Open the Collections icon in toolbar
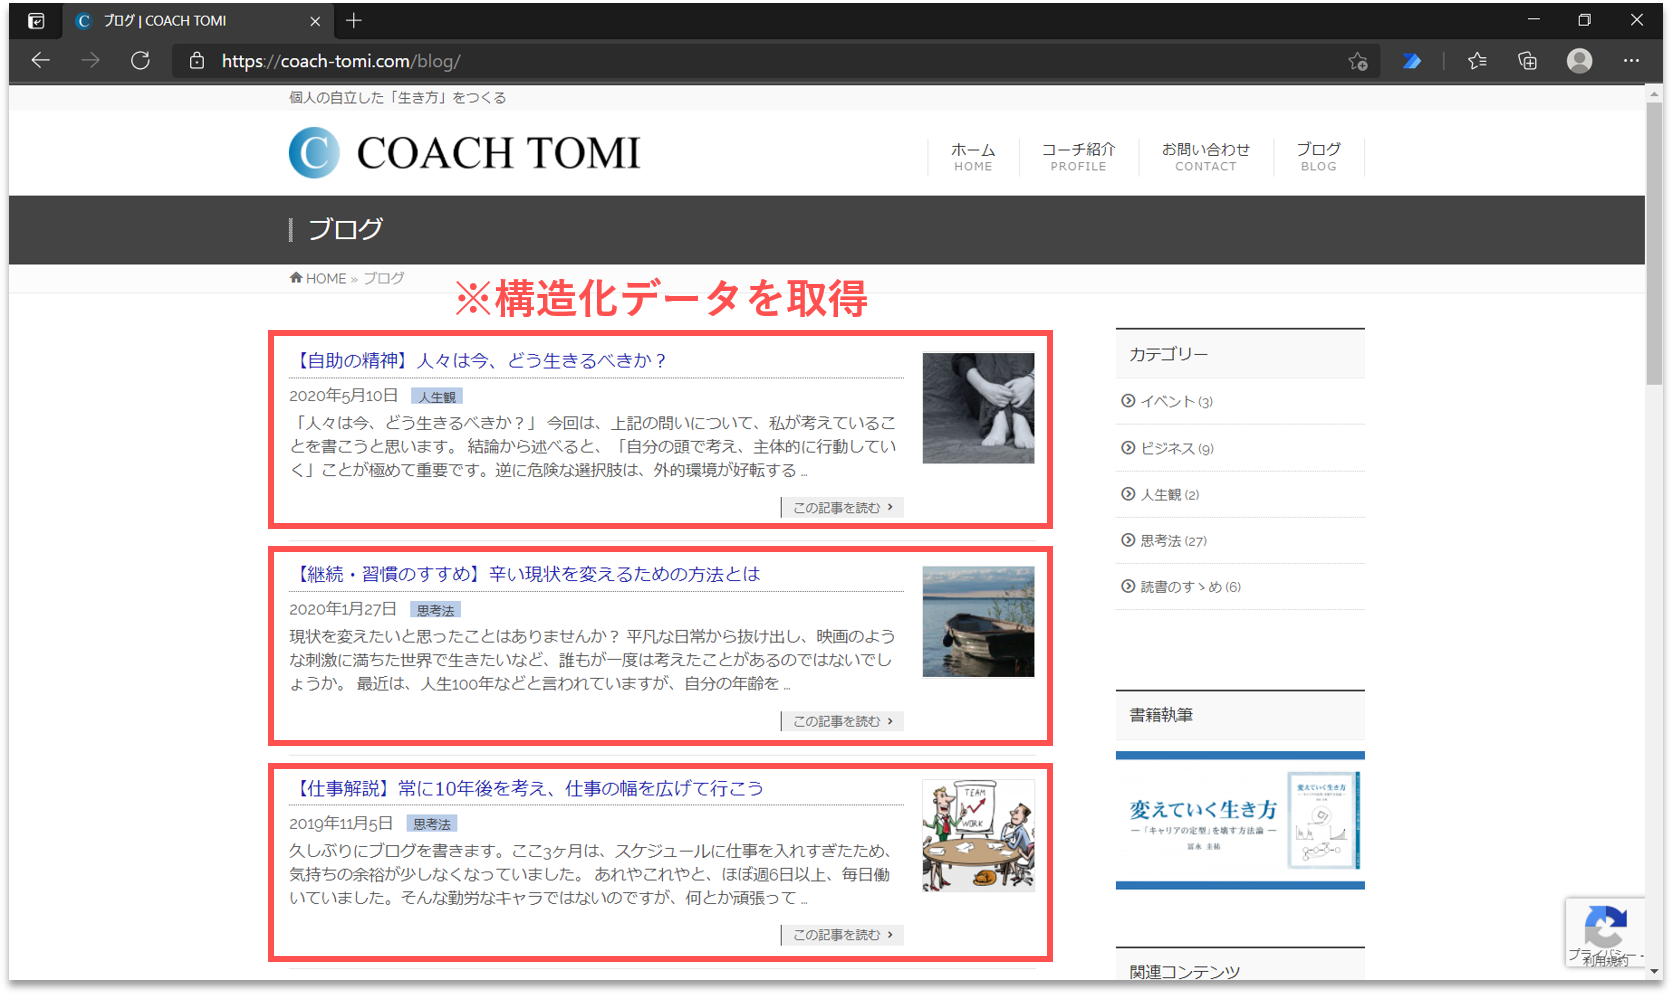Screen dimensions: 1672x995 (x=1527, y=61)
